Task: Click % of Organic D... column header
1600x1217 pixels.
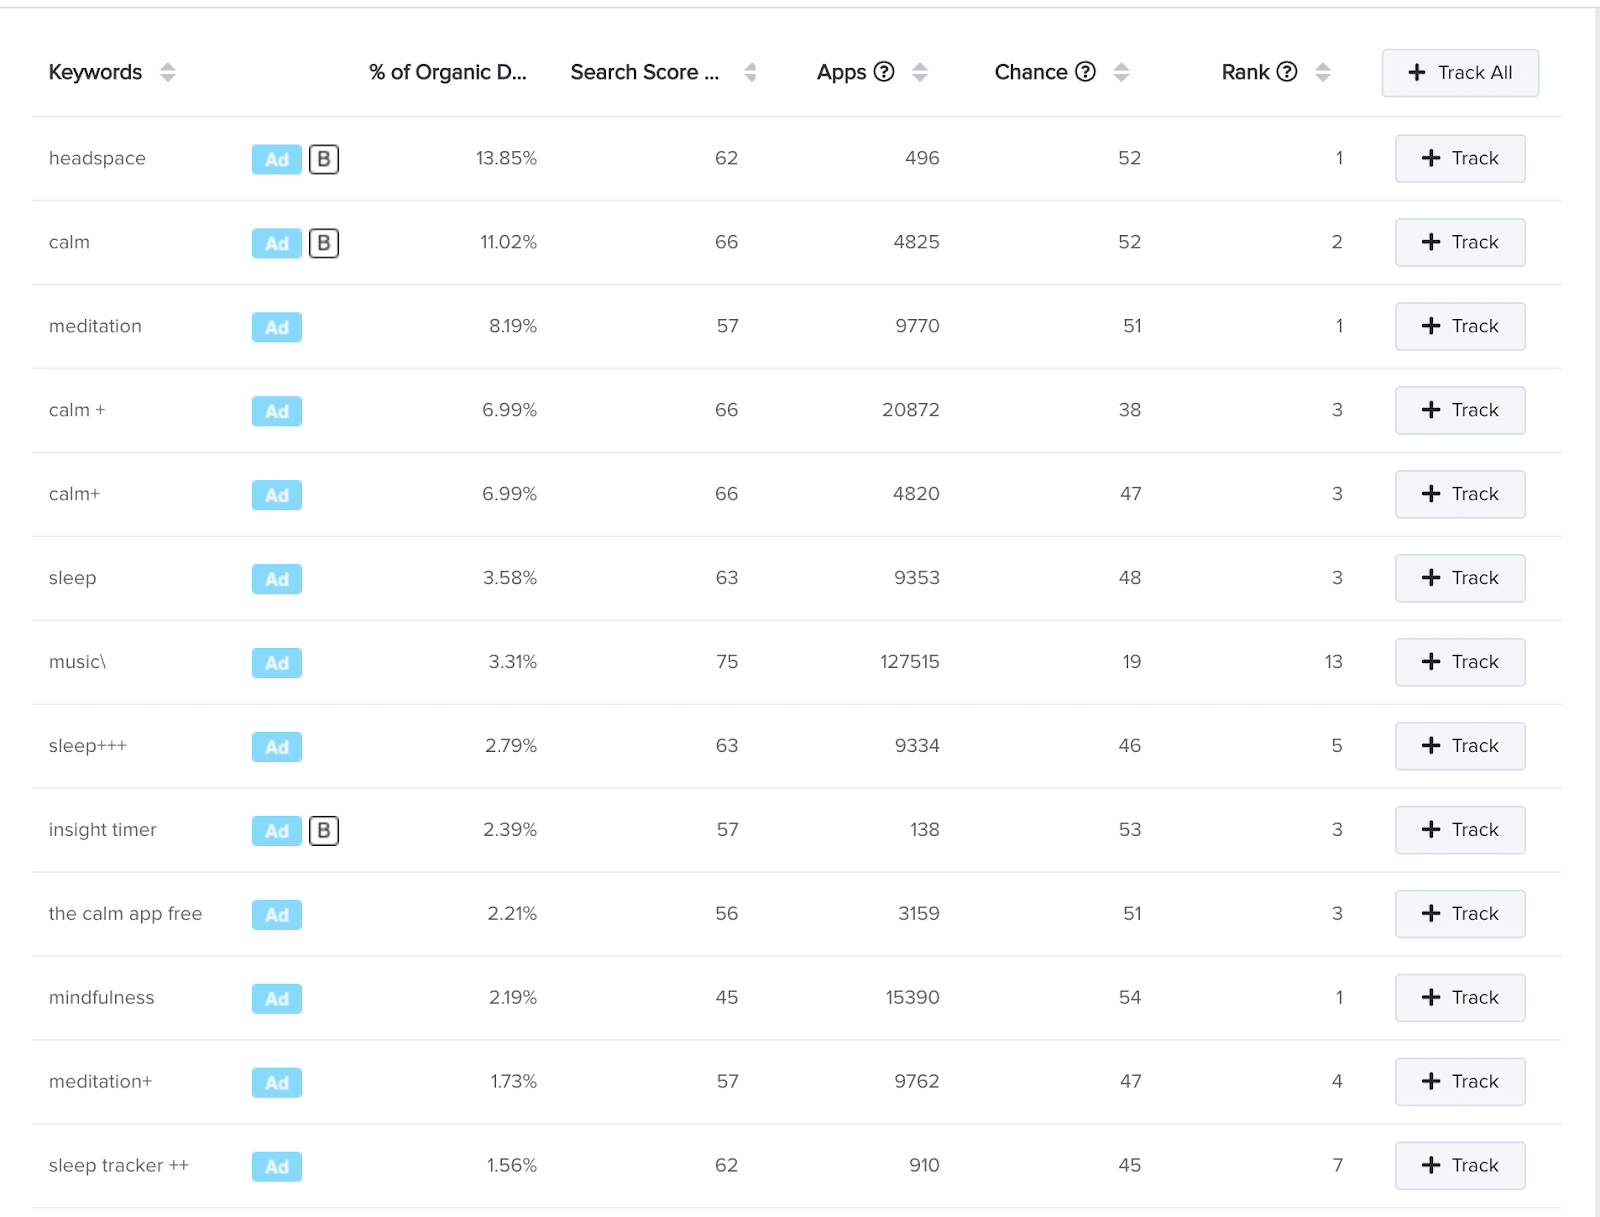Action: (x=447, y=72)
